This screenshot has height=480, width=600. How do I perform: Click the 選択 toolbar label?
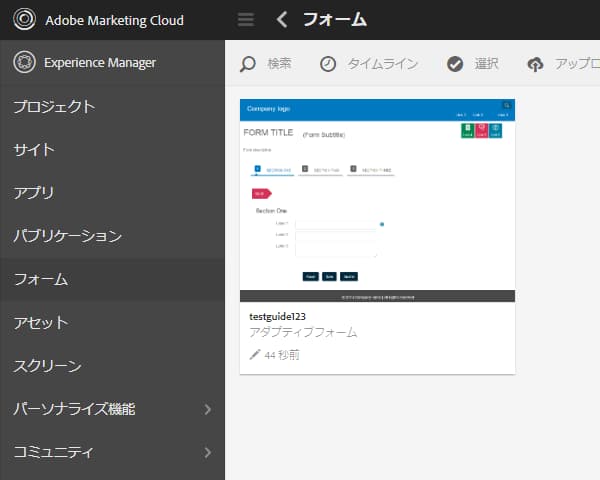click(x=486, y=64)
